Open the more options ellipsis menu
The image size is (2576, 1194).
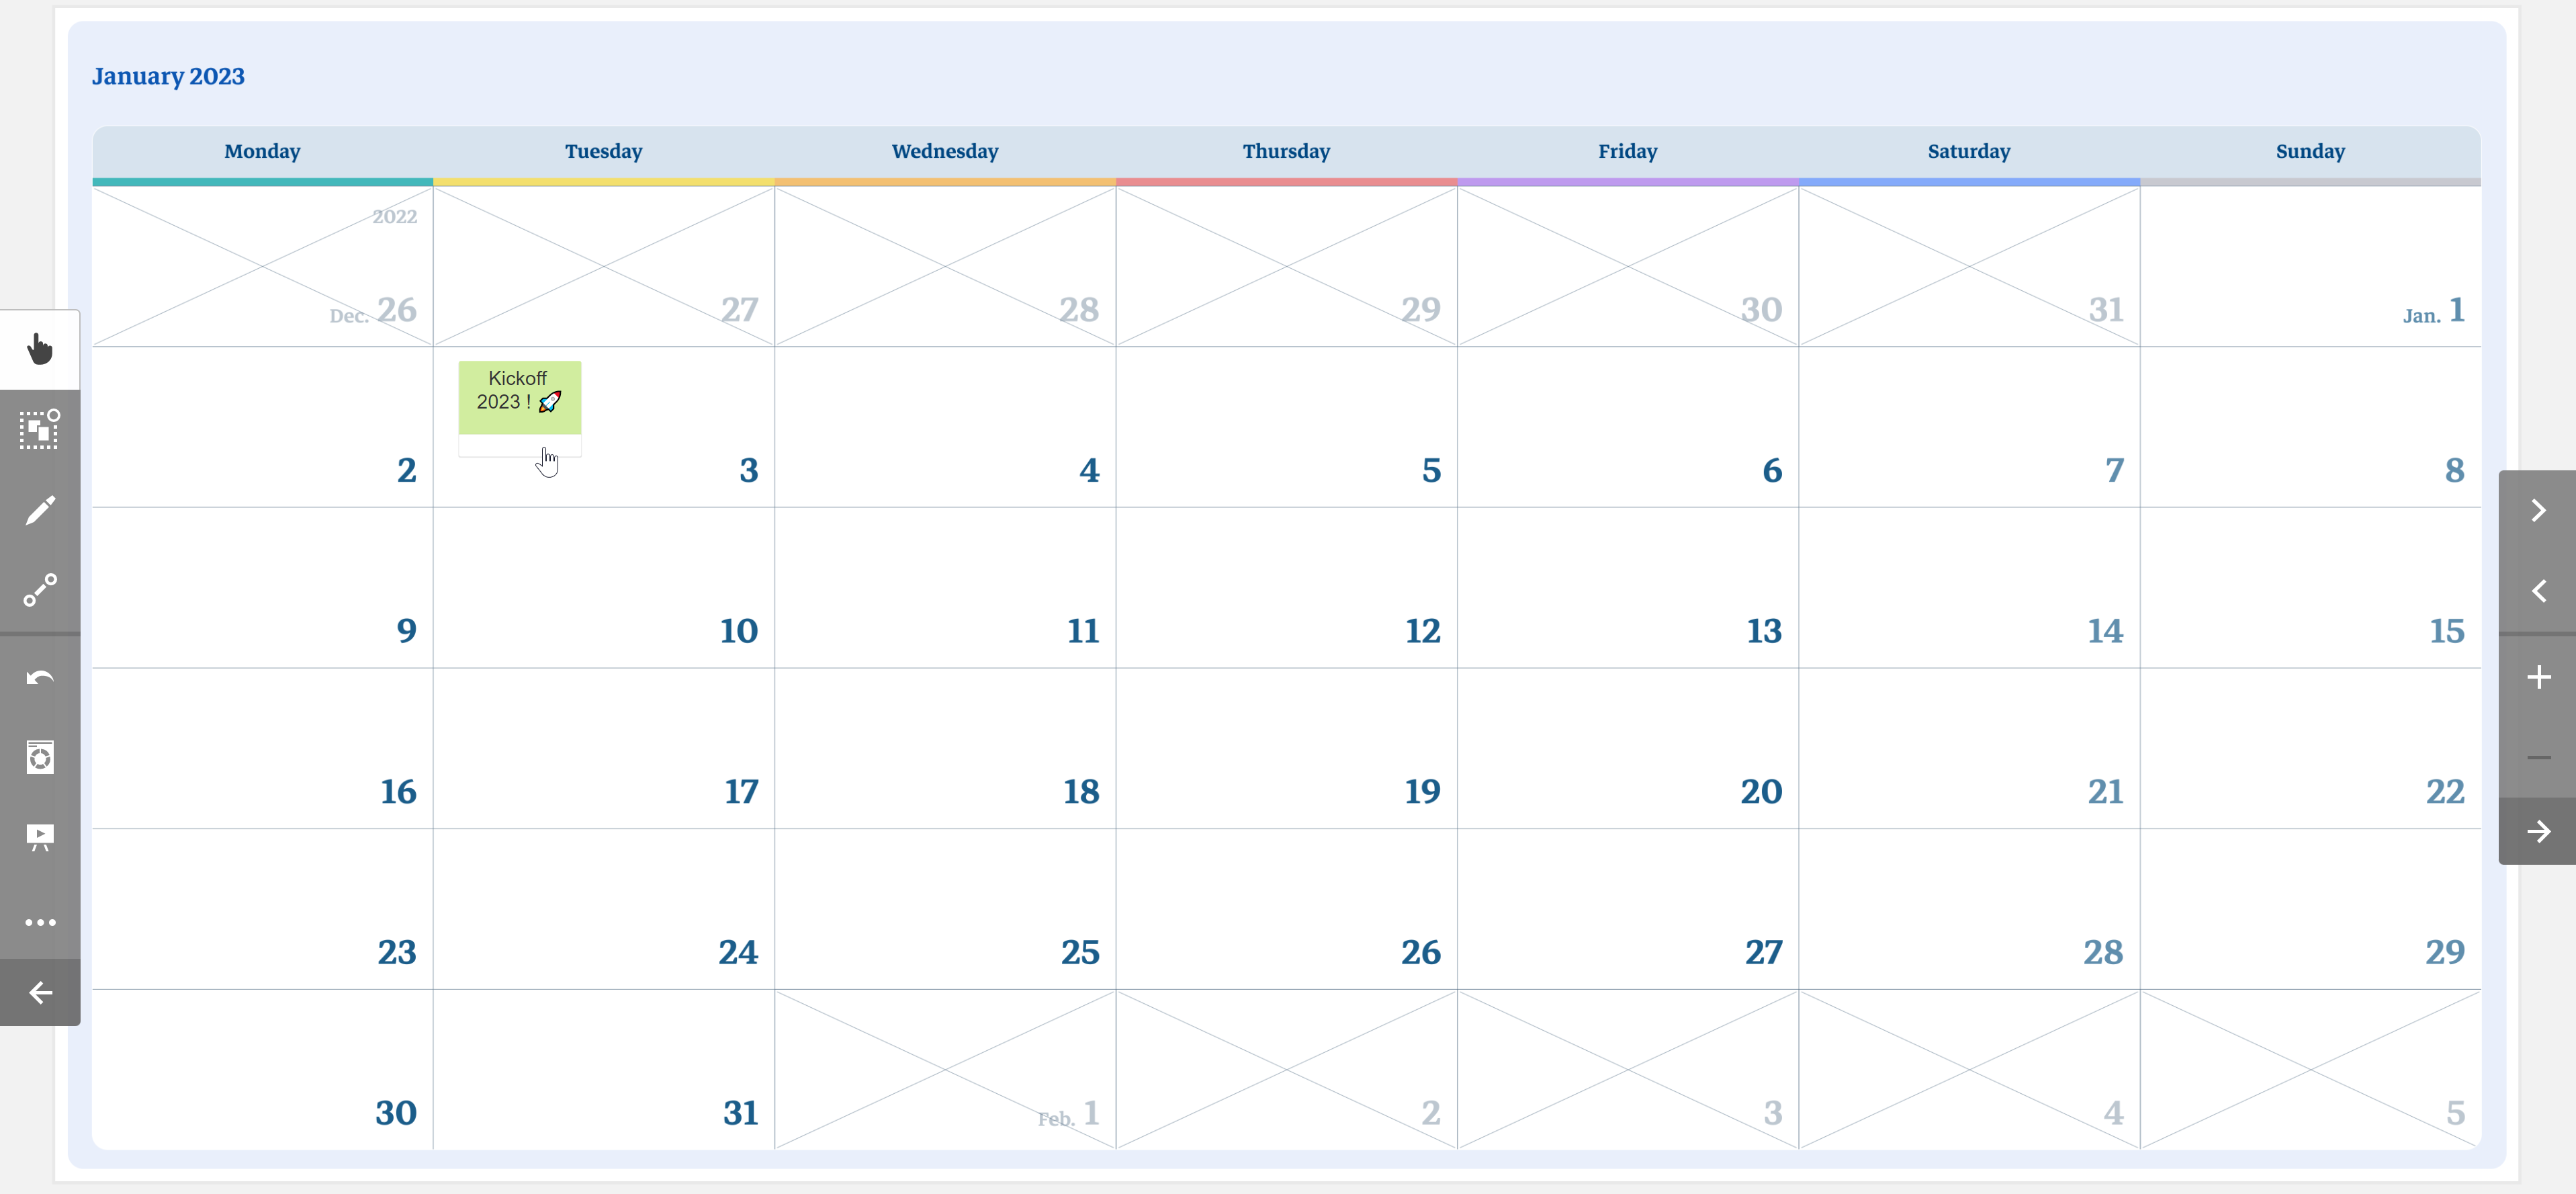click(x=40, y=922)
